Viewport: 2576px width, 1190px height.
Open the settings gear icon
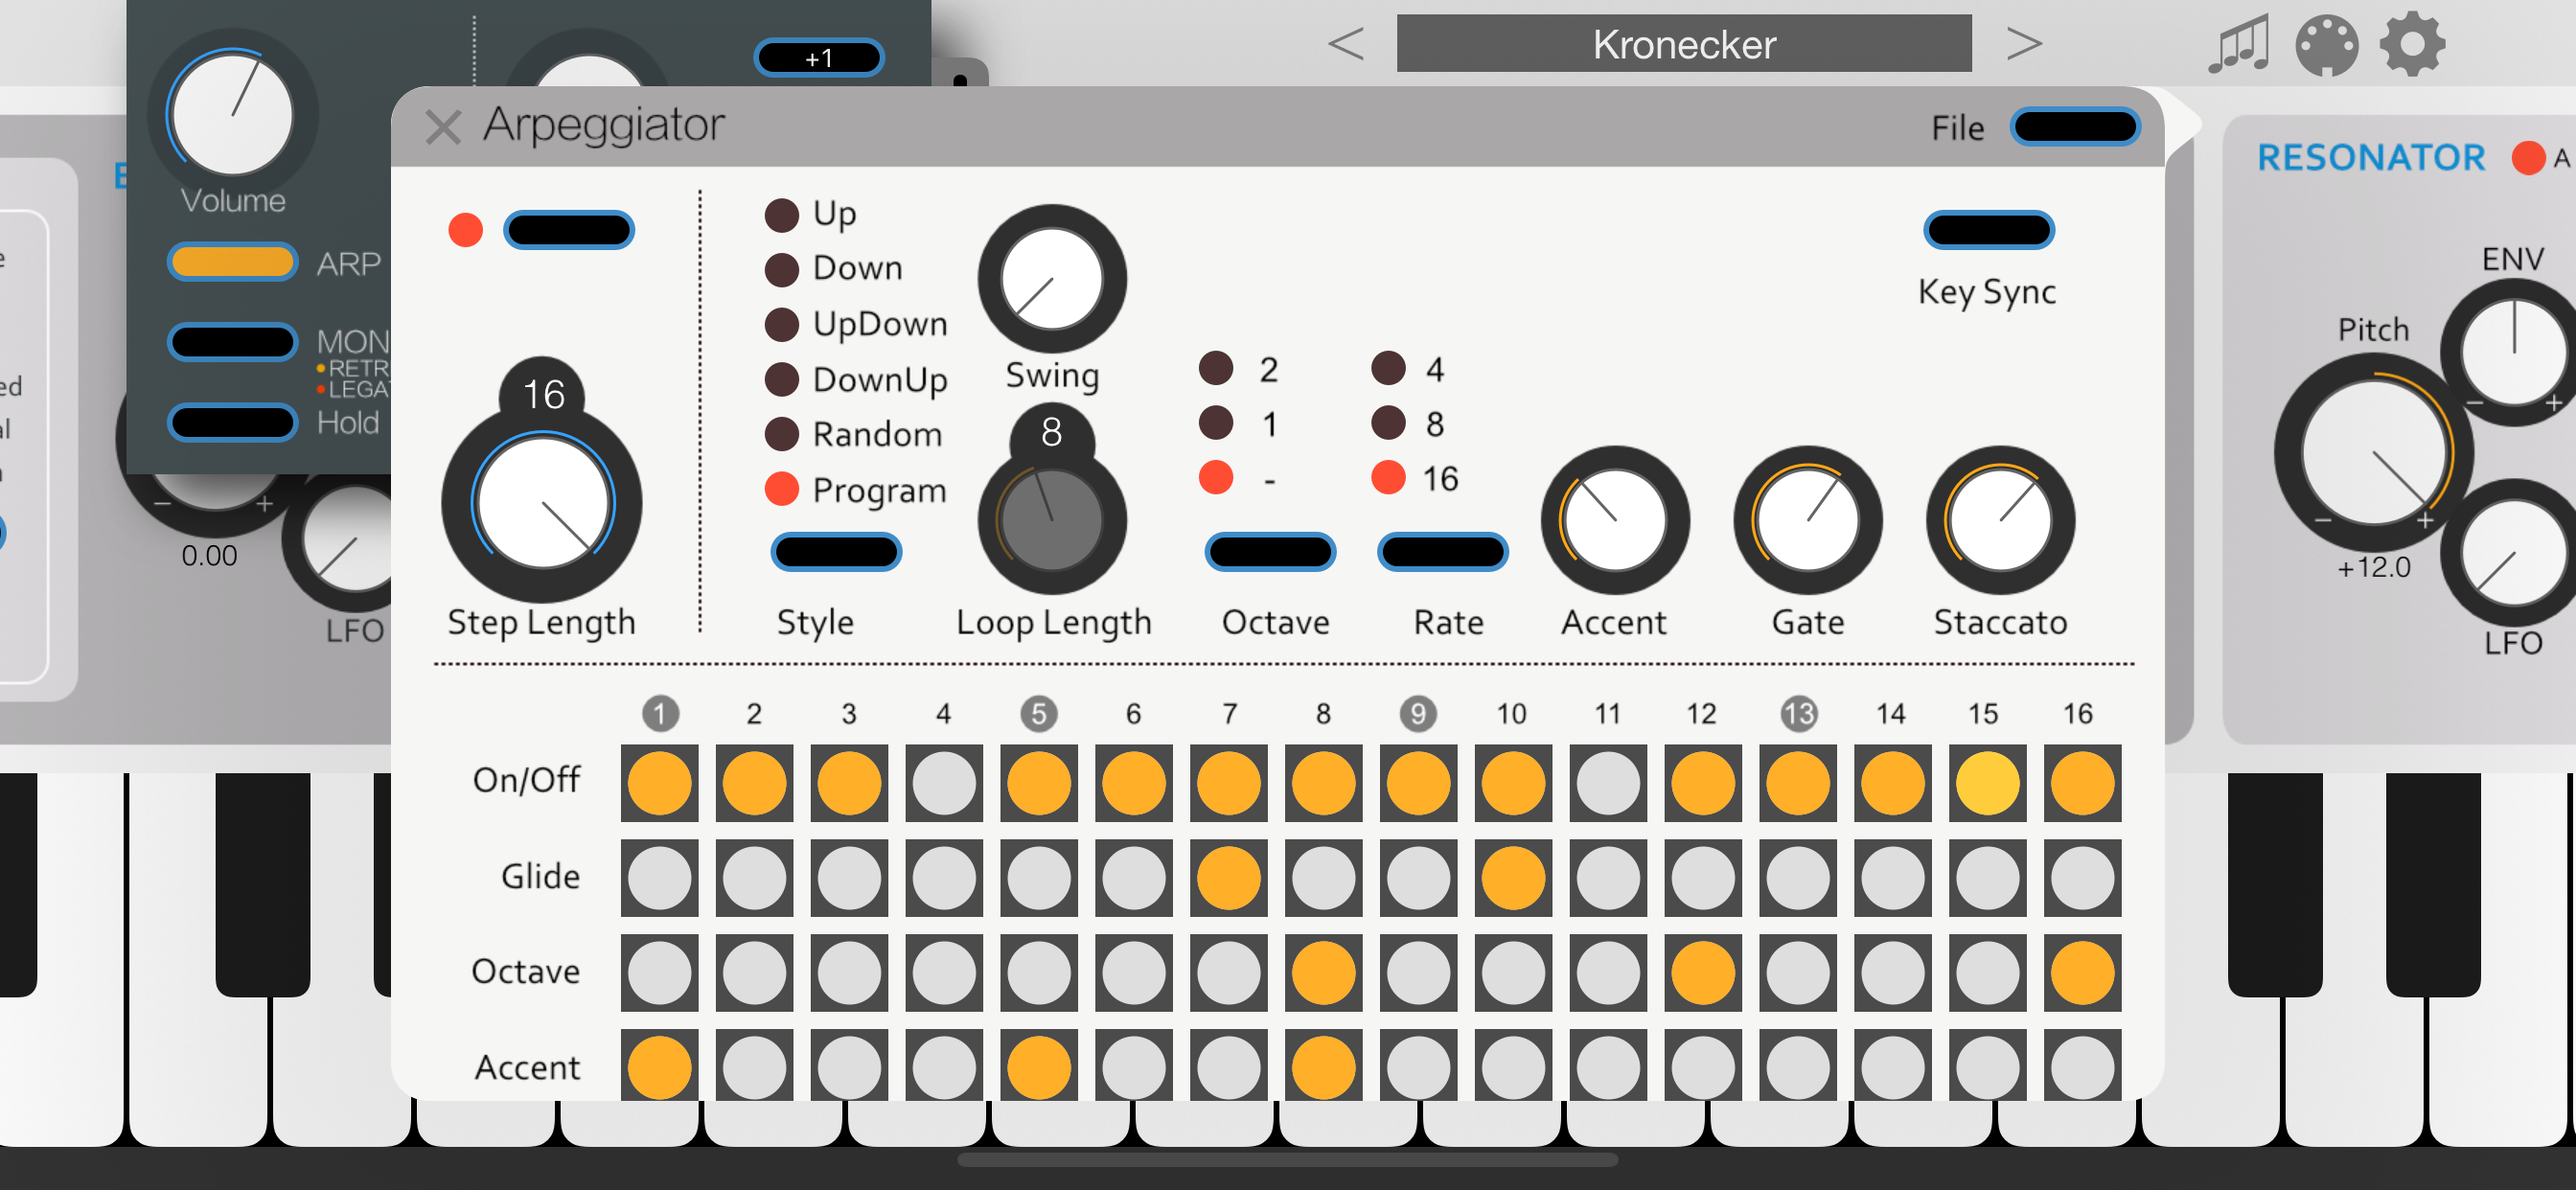click(2412, 45)
